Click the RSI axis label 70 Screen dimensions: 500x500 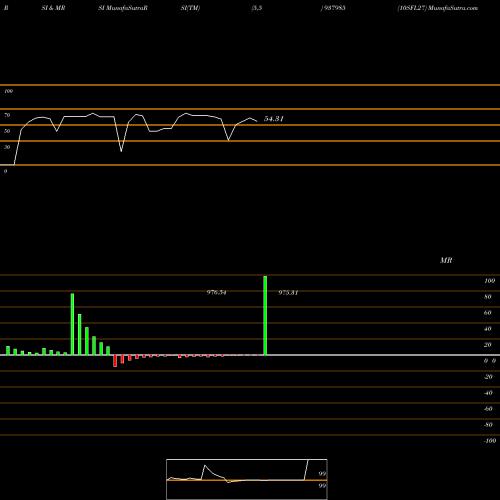[7, 115]
